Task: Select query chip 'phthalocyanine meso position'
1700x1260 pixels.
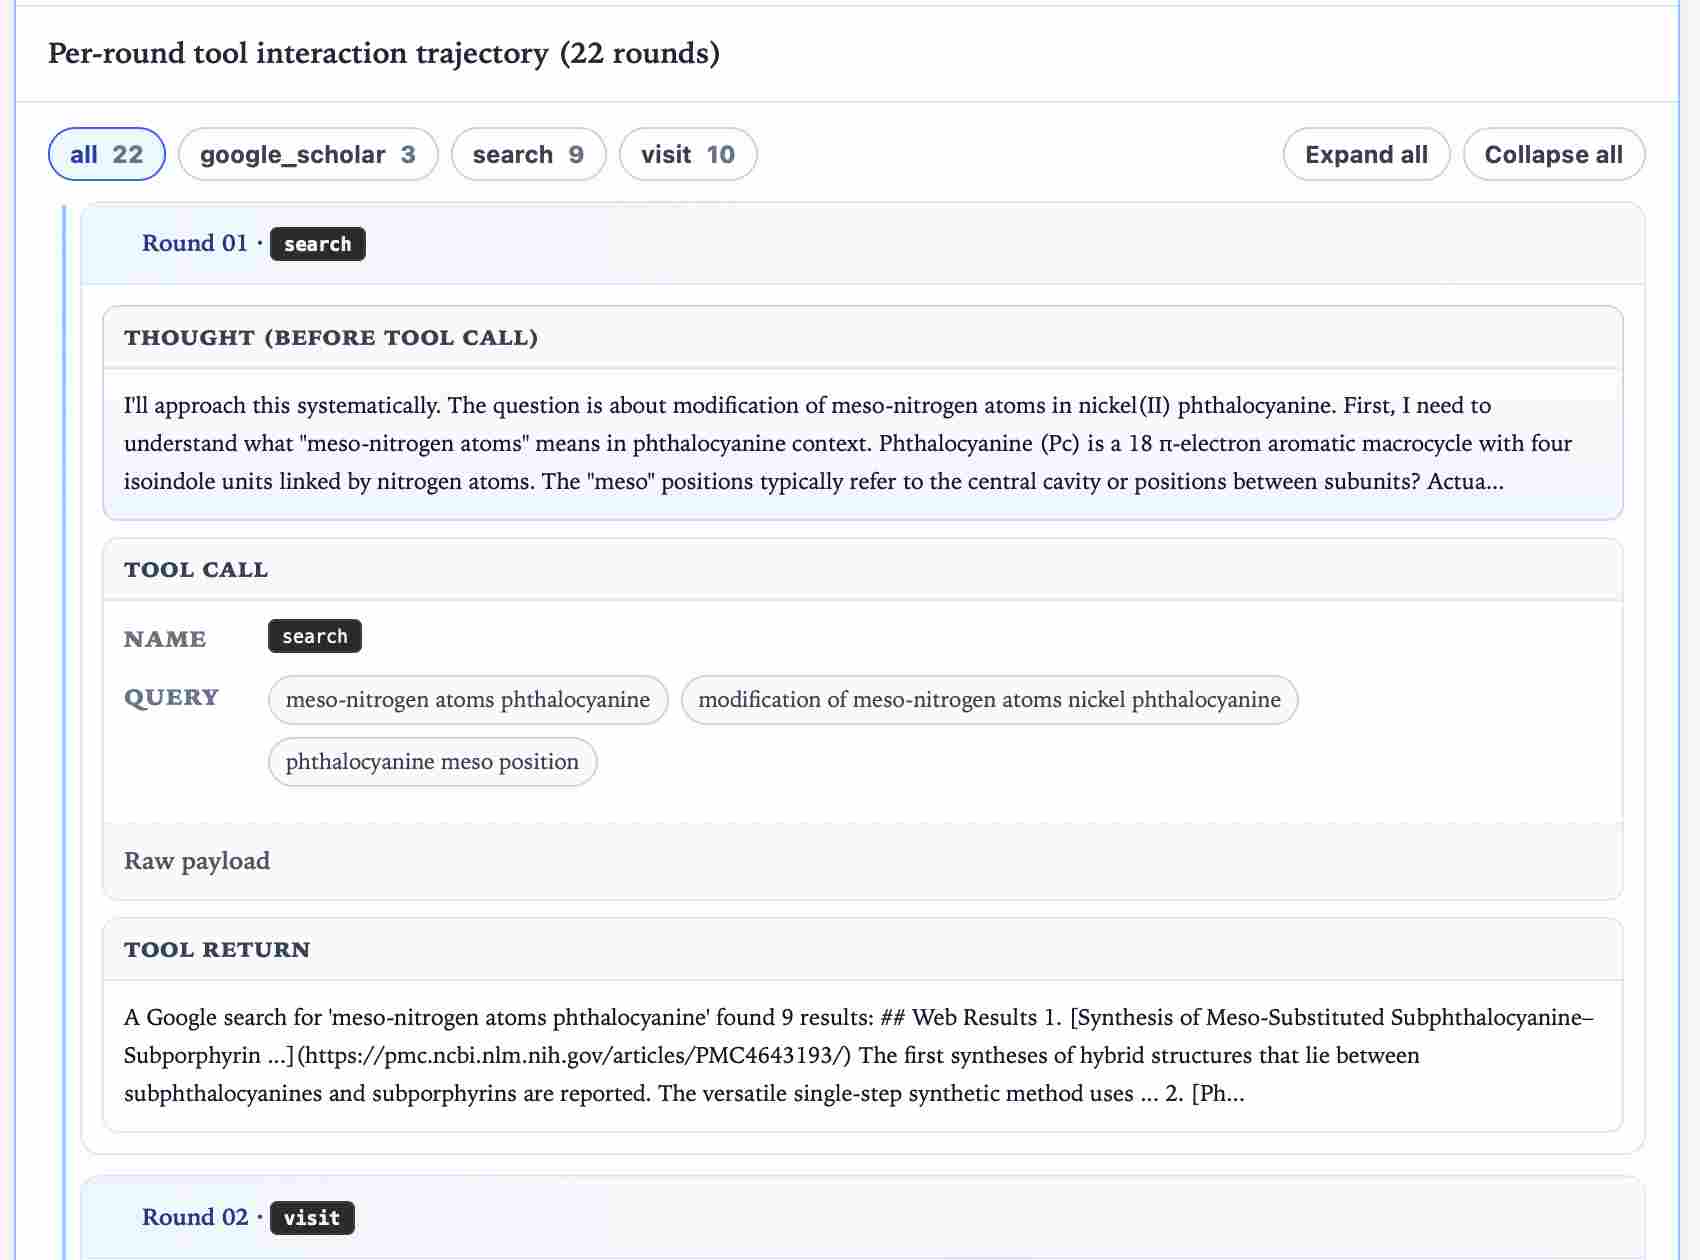Action: point(431,761)
